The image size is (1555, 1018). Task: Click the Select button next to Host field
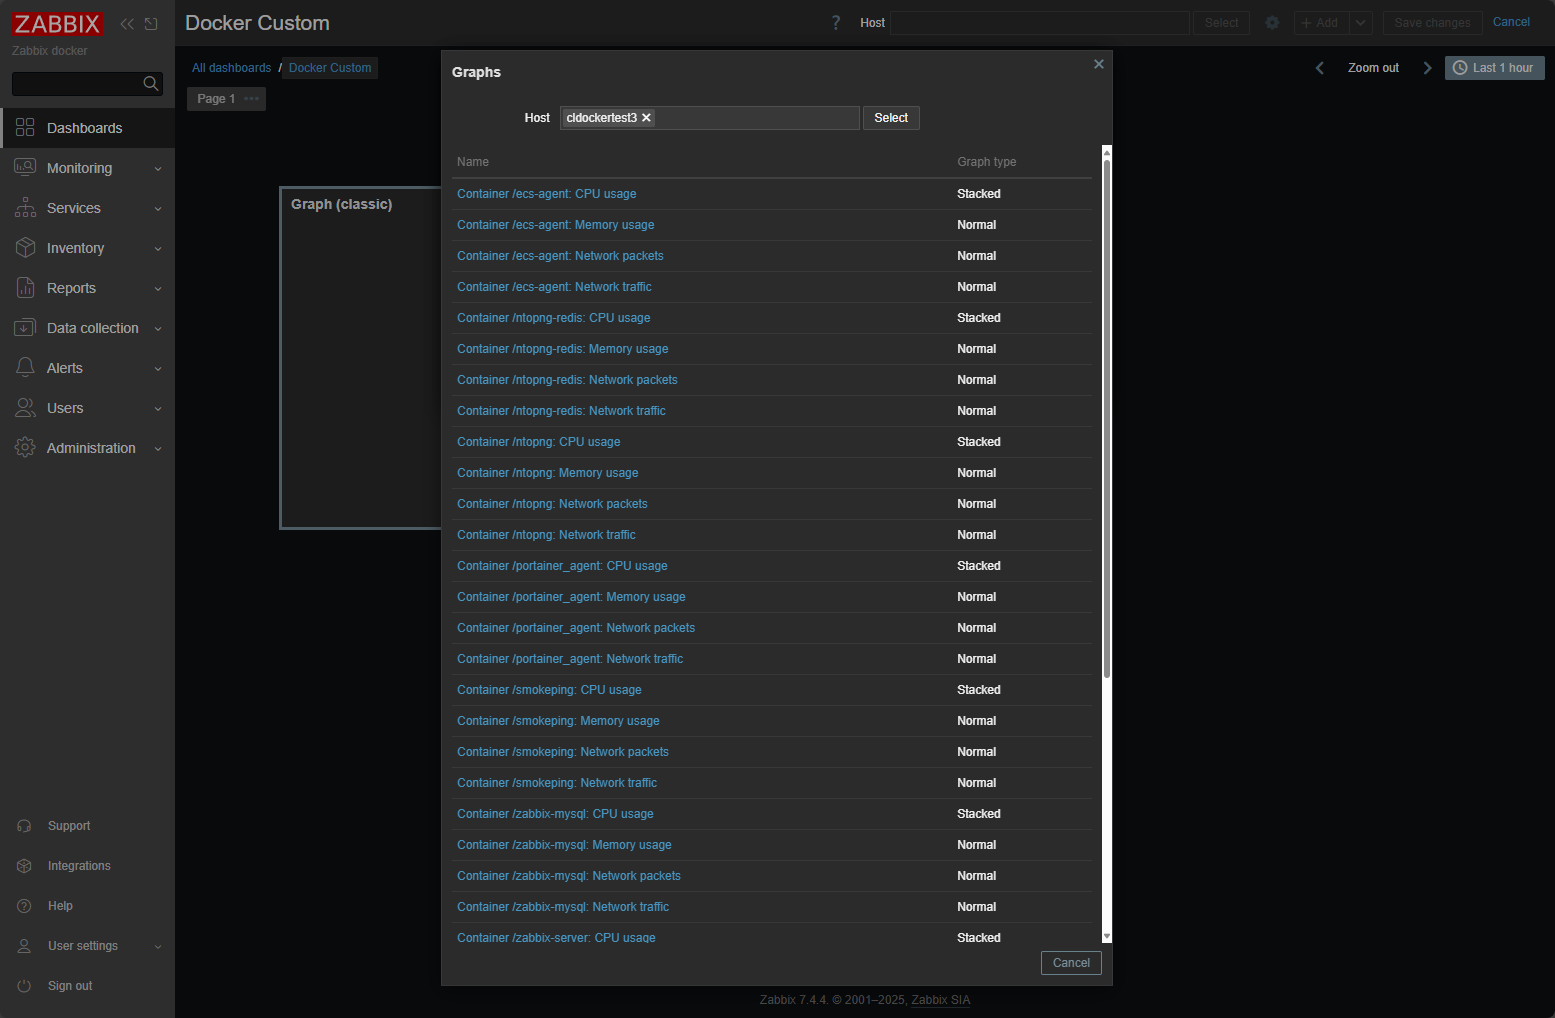(890, 117)
